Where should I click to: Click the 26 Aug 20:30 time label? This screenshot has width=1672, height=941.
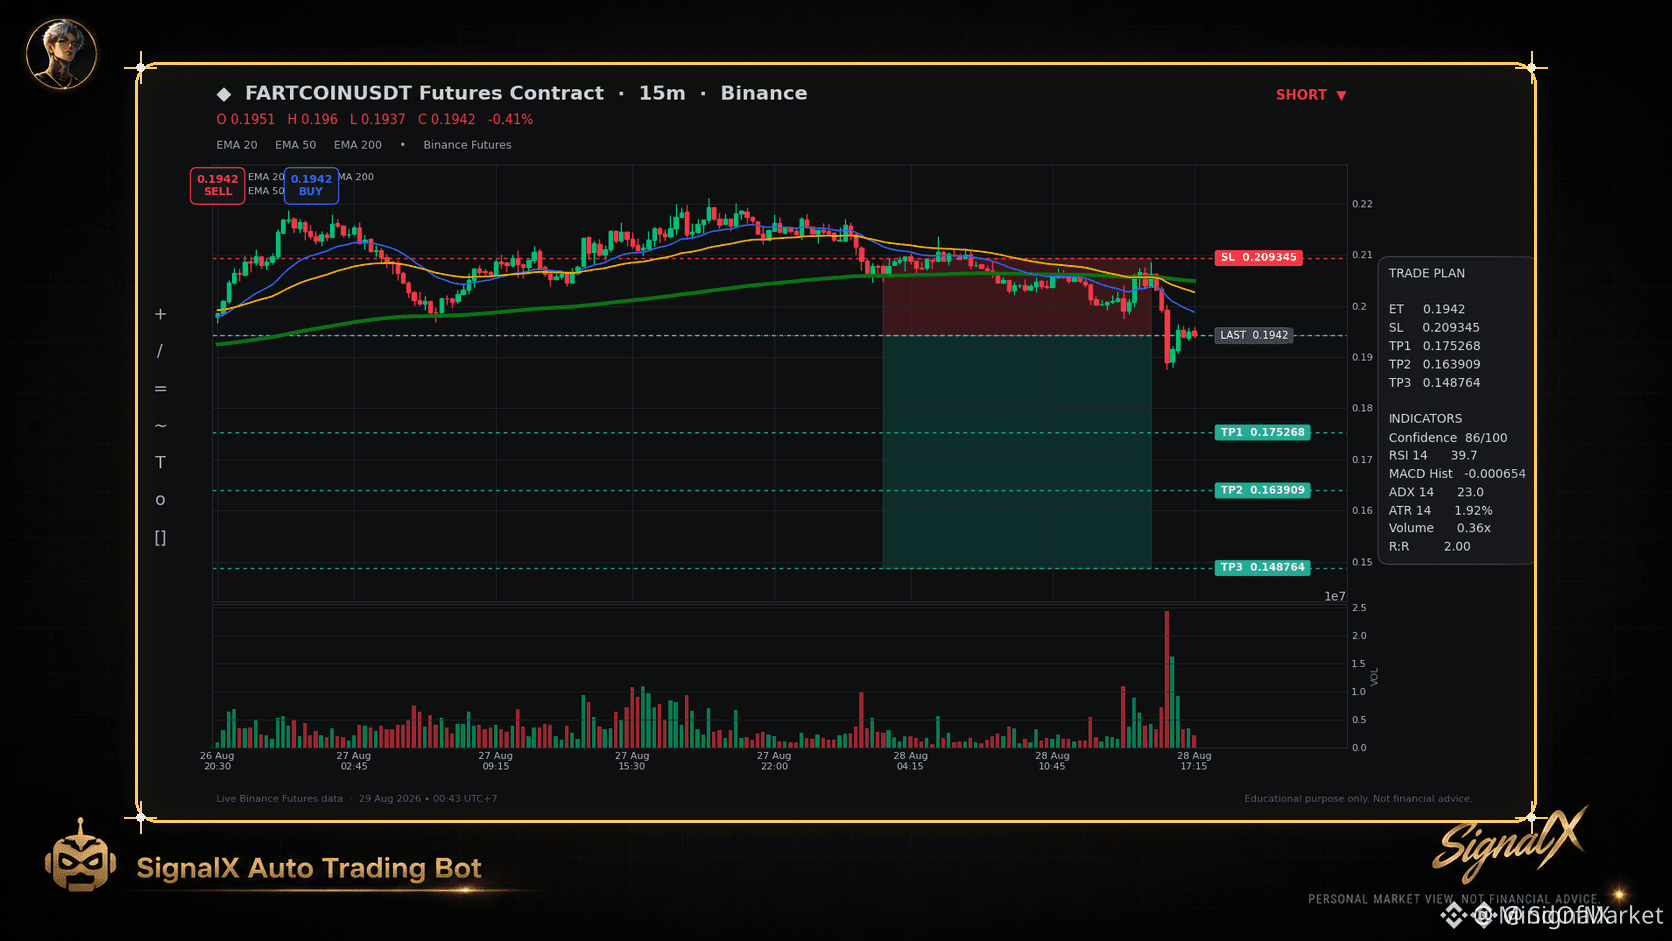tap(217, 761)
